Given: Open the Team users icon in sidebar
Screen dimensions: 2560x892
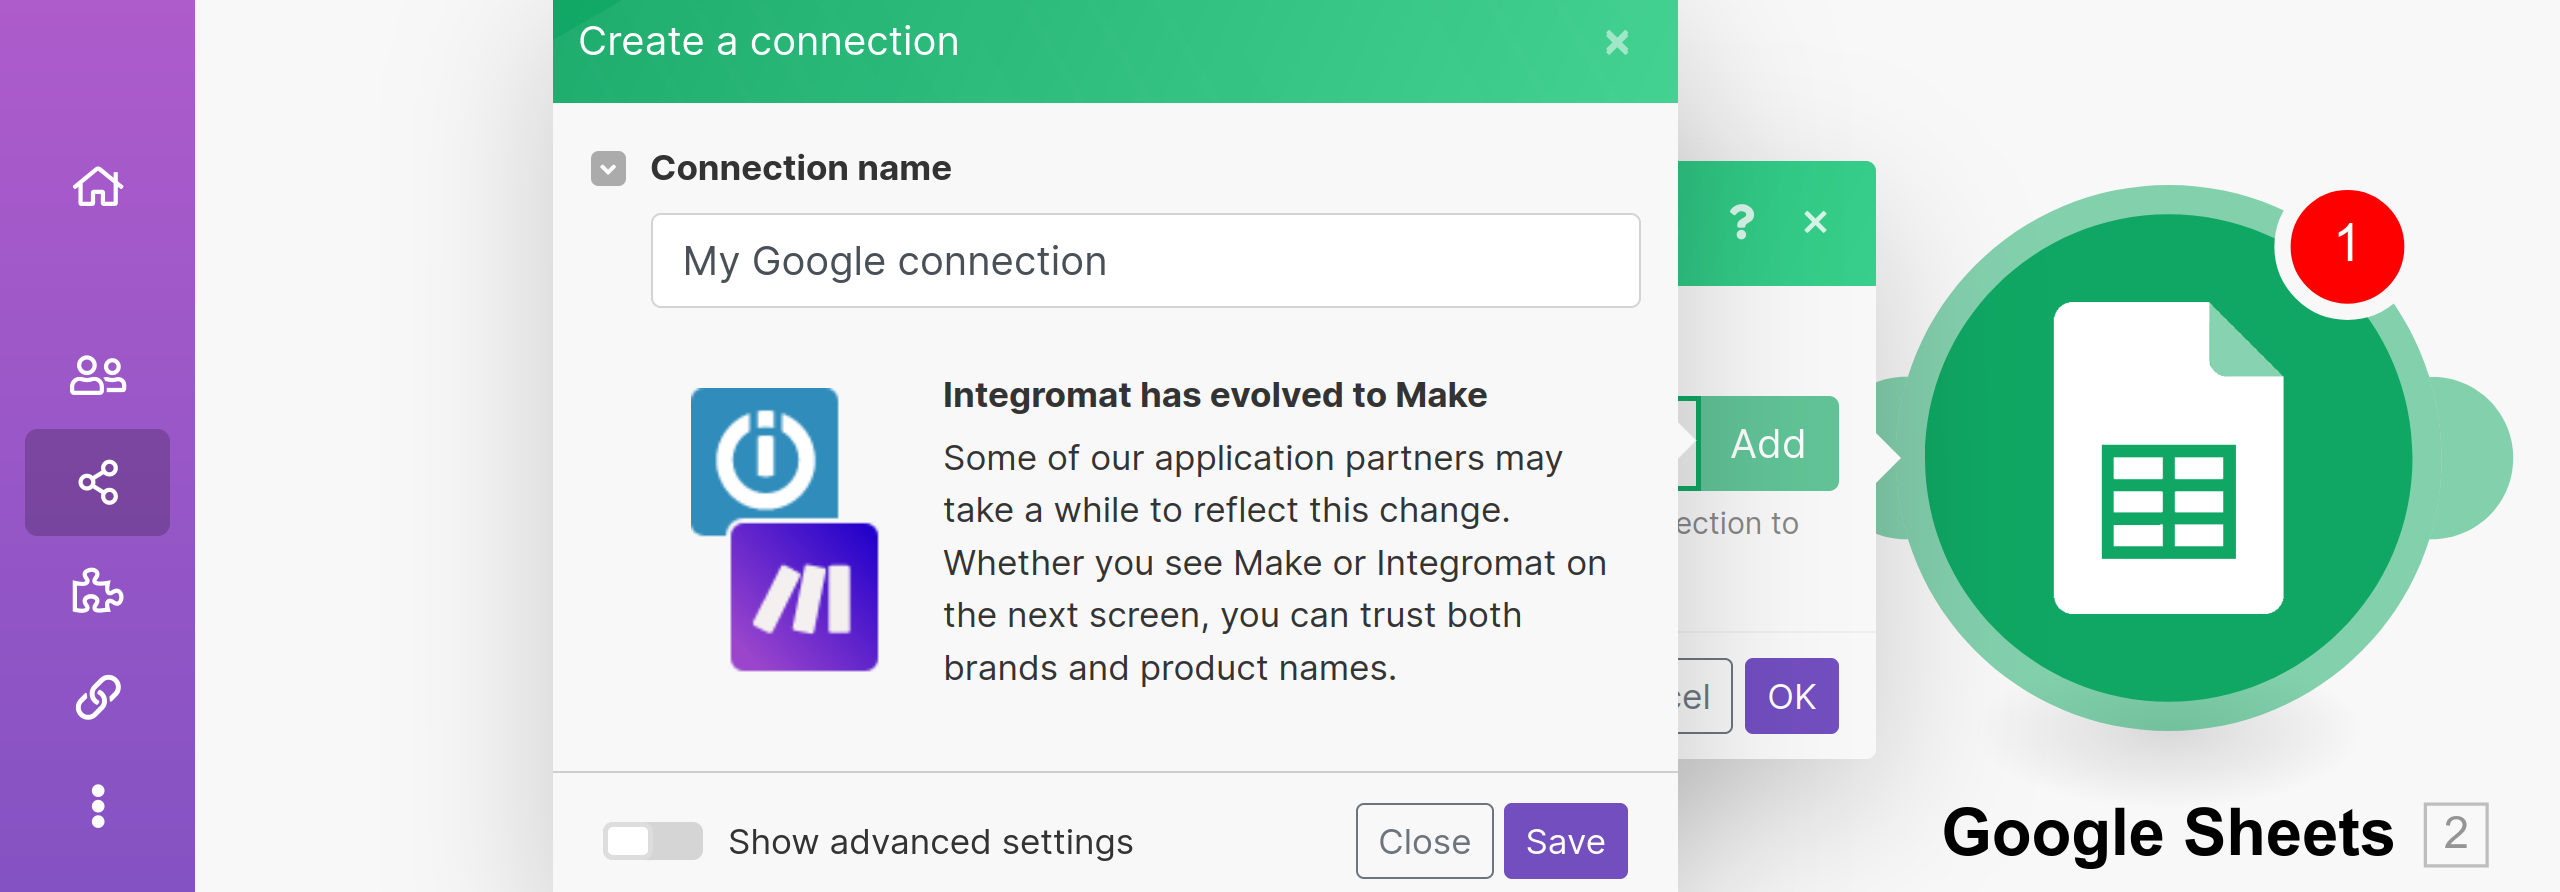Looking at the screenshot, I should (98, 375).
